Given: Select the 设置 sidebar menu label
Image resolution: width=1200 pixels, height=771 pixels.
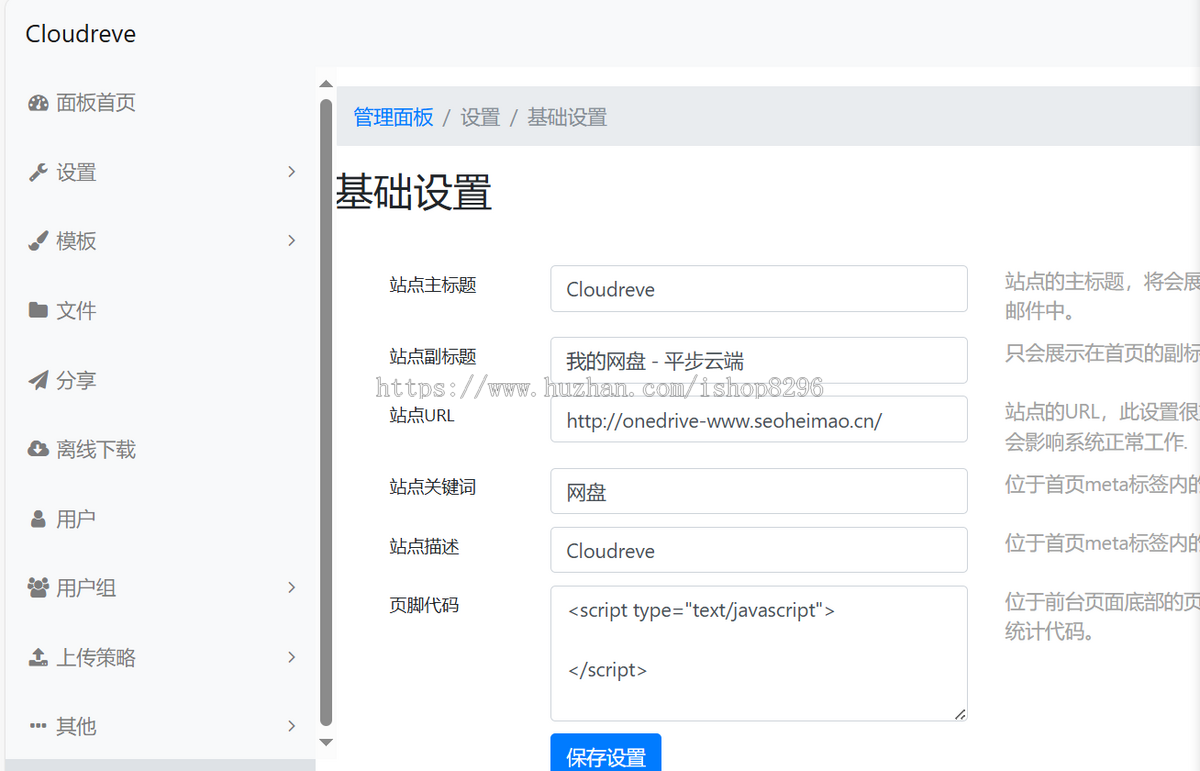Looking at the screenshot, I should pos(76,173).
